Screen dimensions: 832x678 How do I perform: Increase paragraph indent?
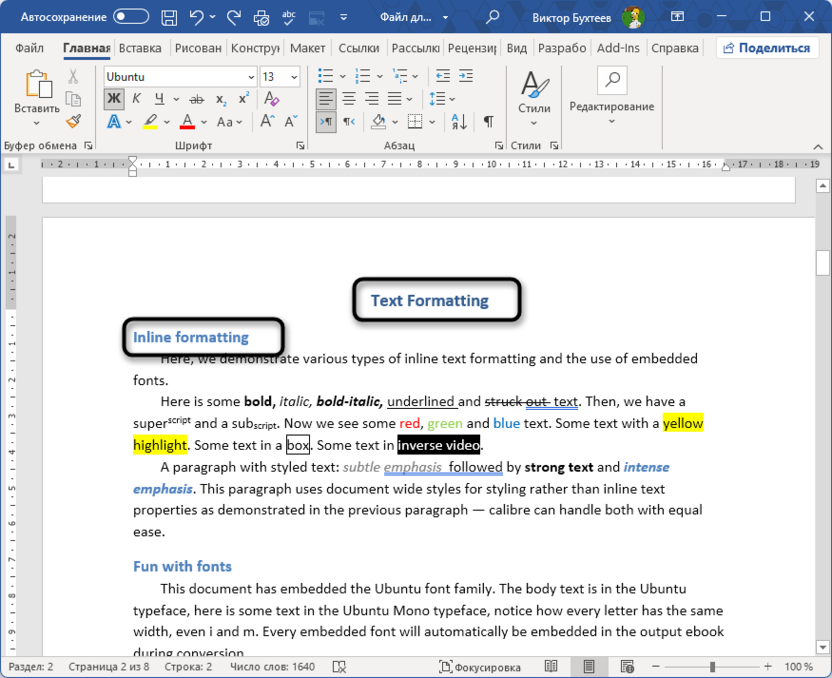pyautogui.click(x=466, y=76)
